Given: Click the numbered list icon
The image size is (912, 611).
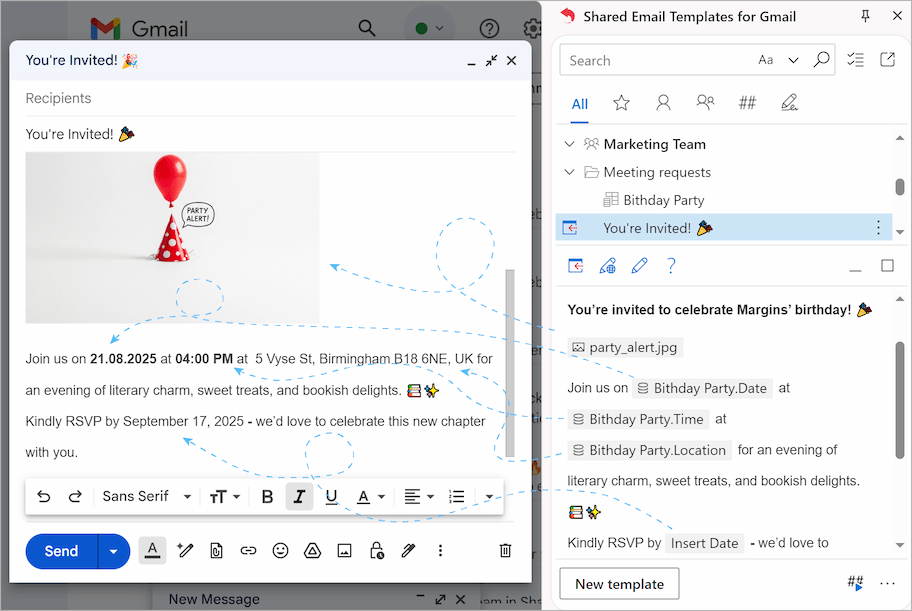Looking at the screenshot, I should coord(457,496).
